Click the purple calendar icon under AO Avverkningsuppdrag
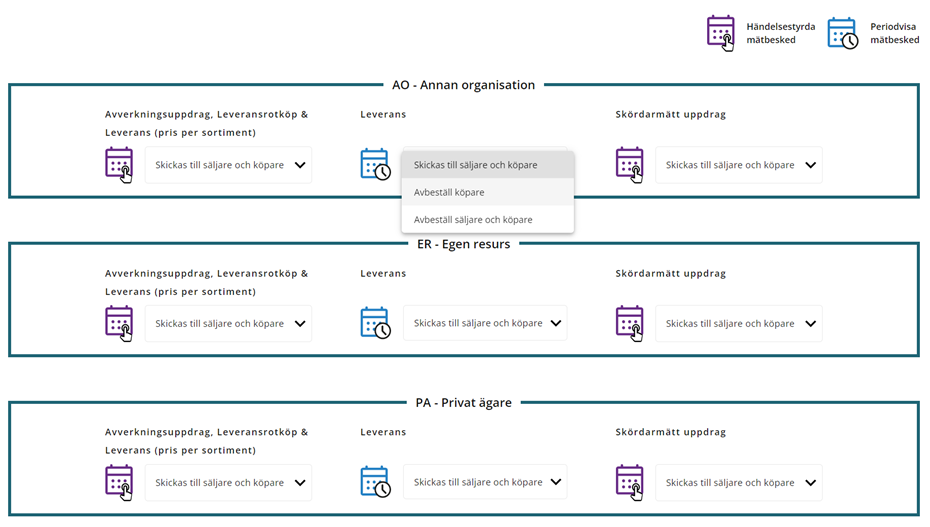 pos(119,165)
